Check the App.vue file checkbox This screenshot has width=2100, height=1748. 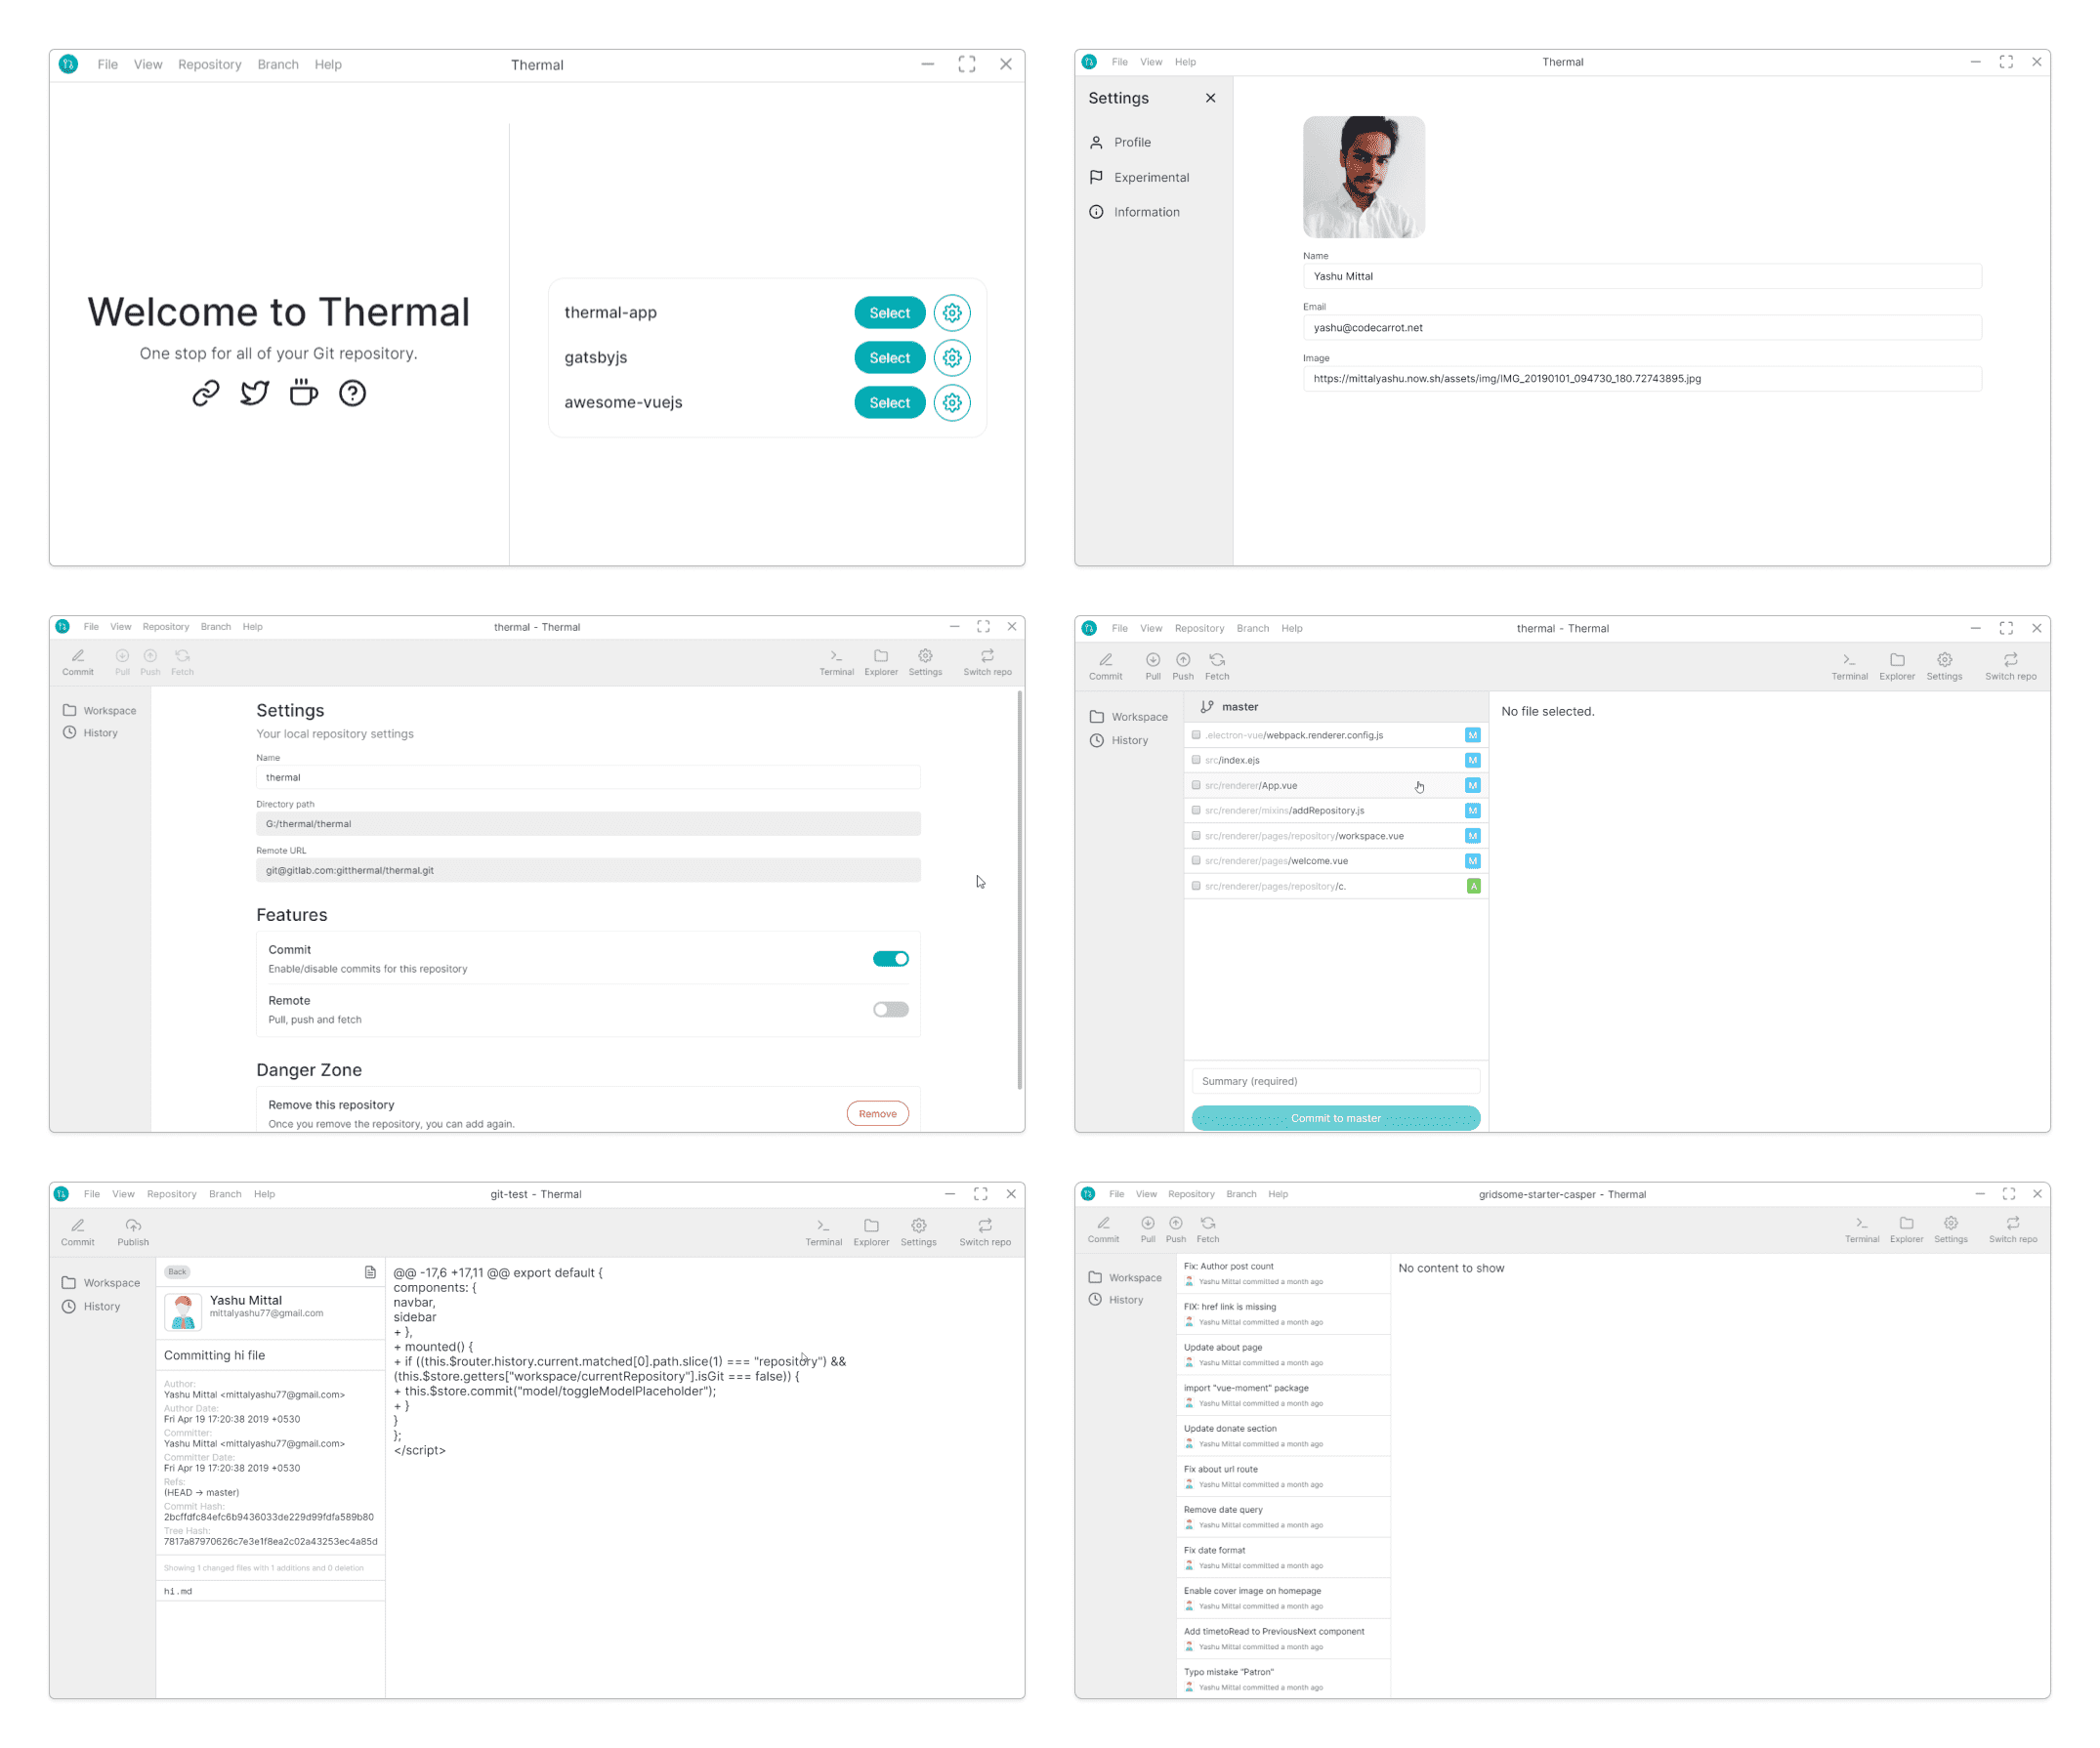pos(1196,785)
